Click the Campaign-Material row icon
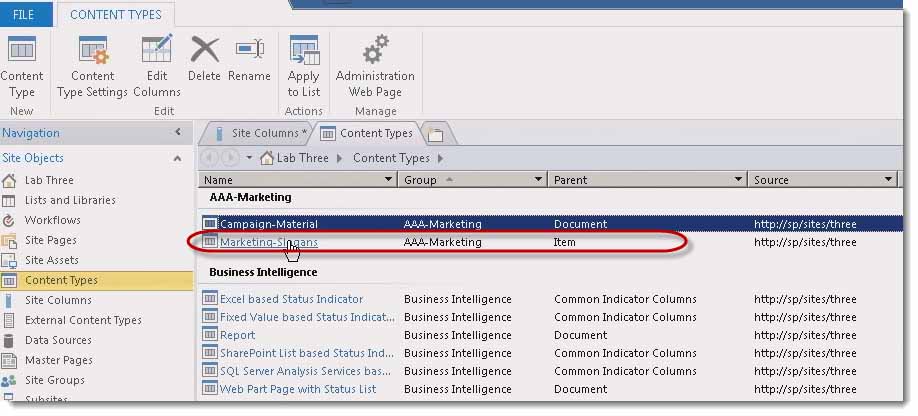Screen dimensions: 918x416 click(x=210, y=223)
